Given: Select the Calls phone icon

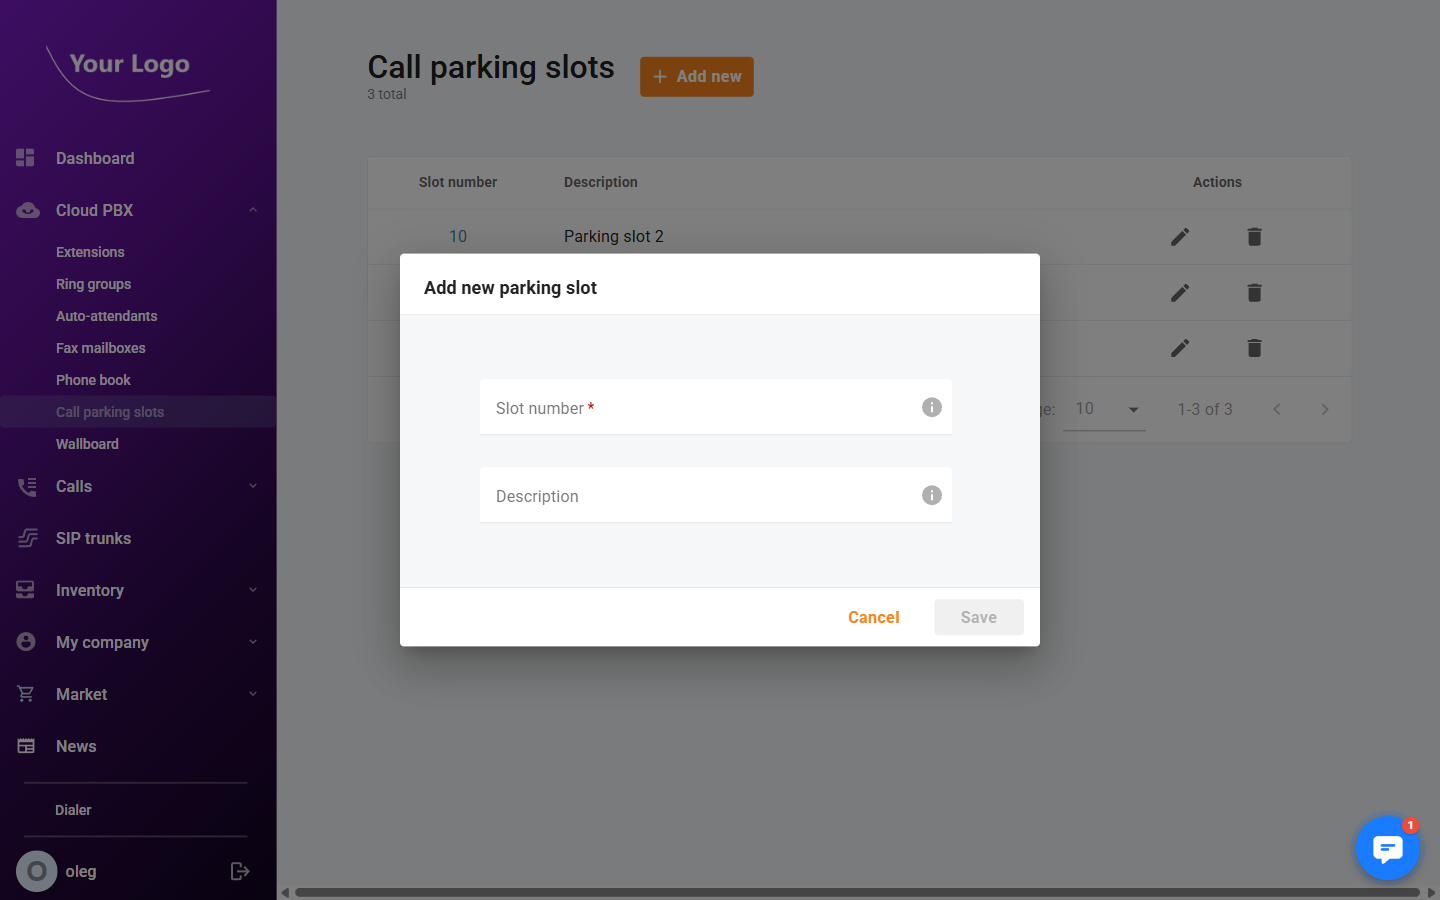Looking at the screenshot, I should [x=26, y=486].
